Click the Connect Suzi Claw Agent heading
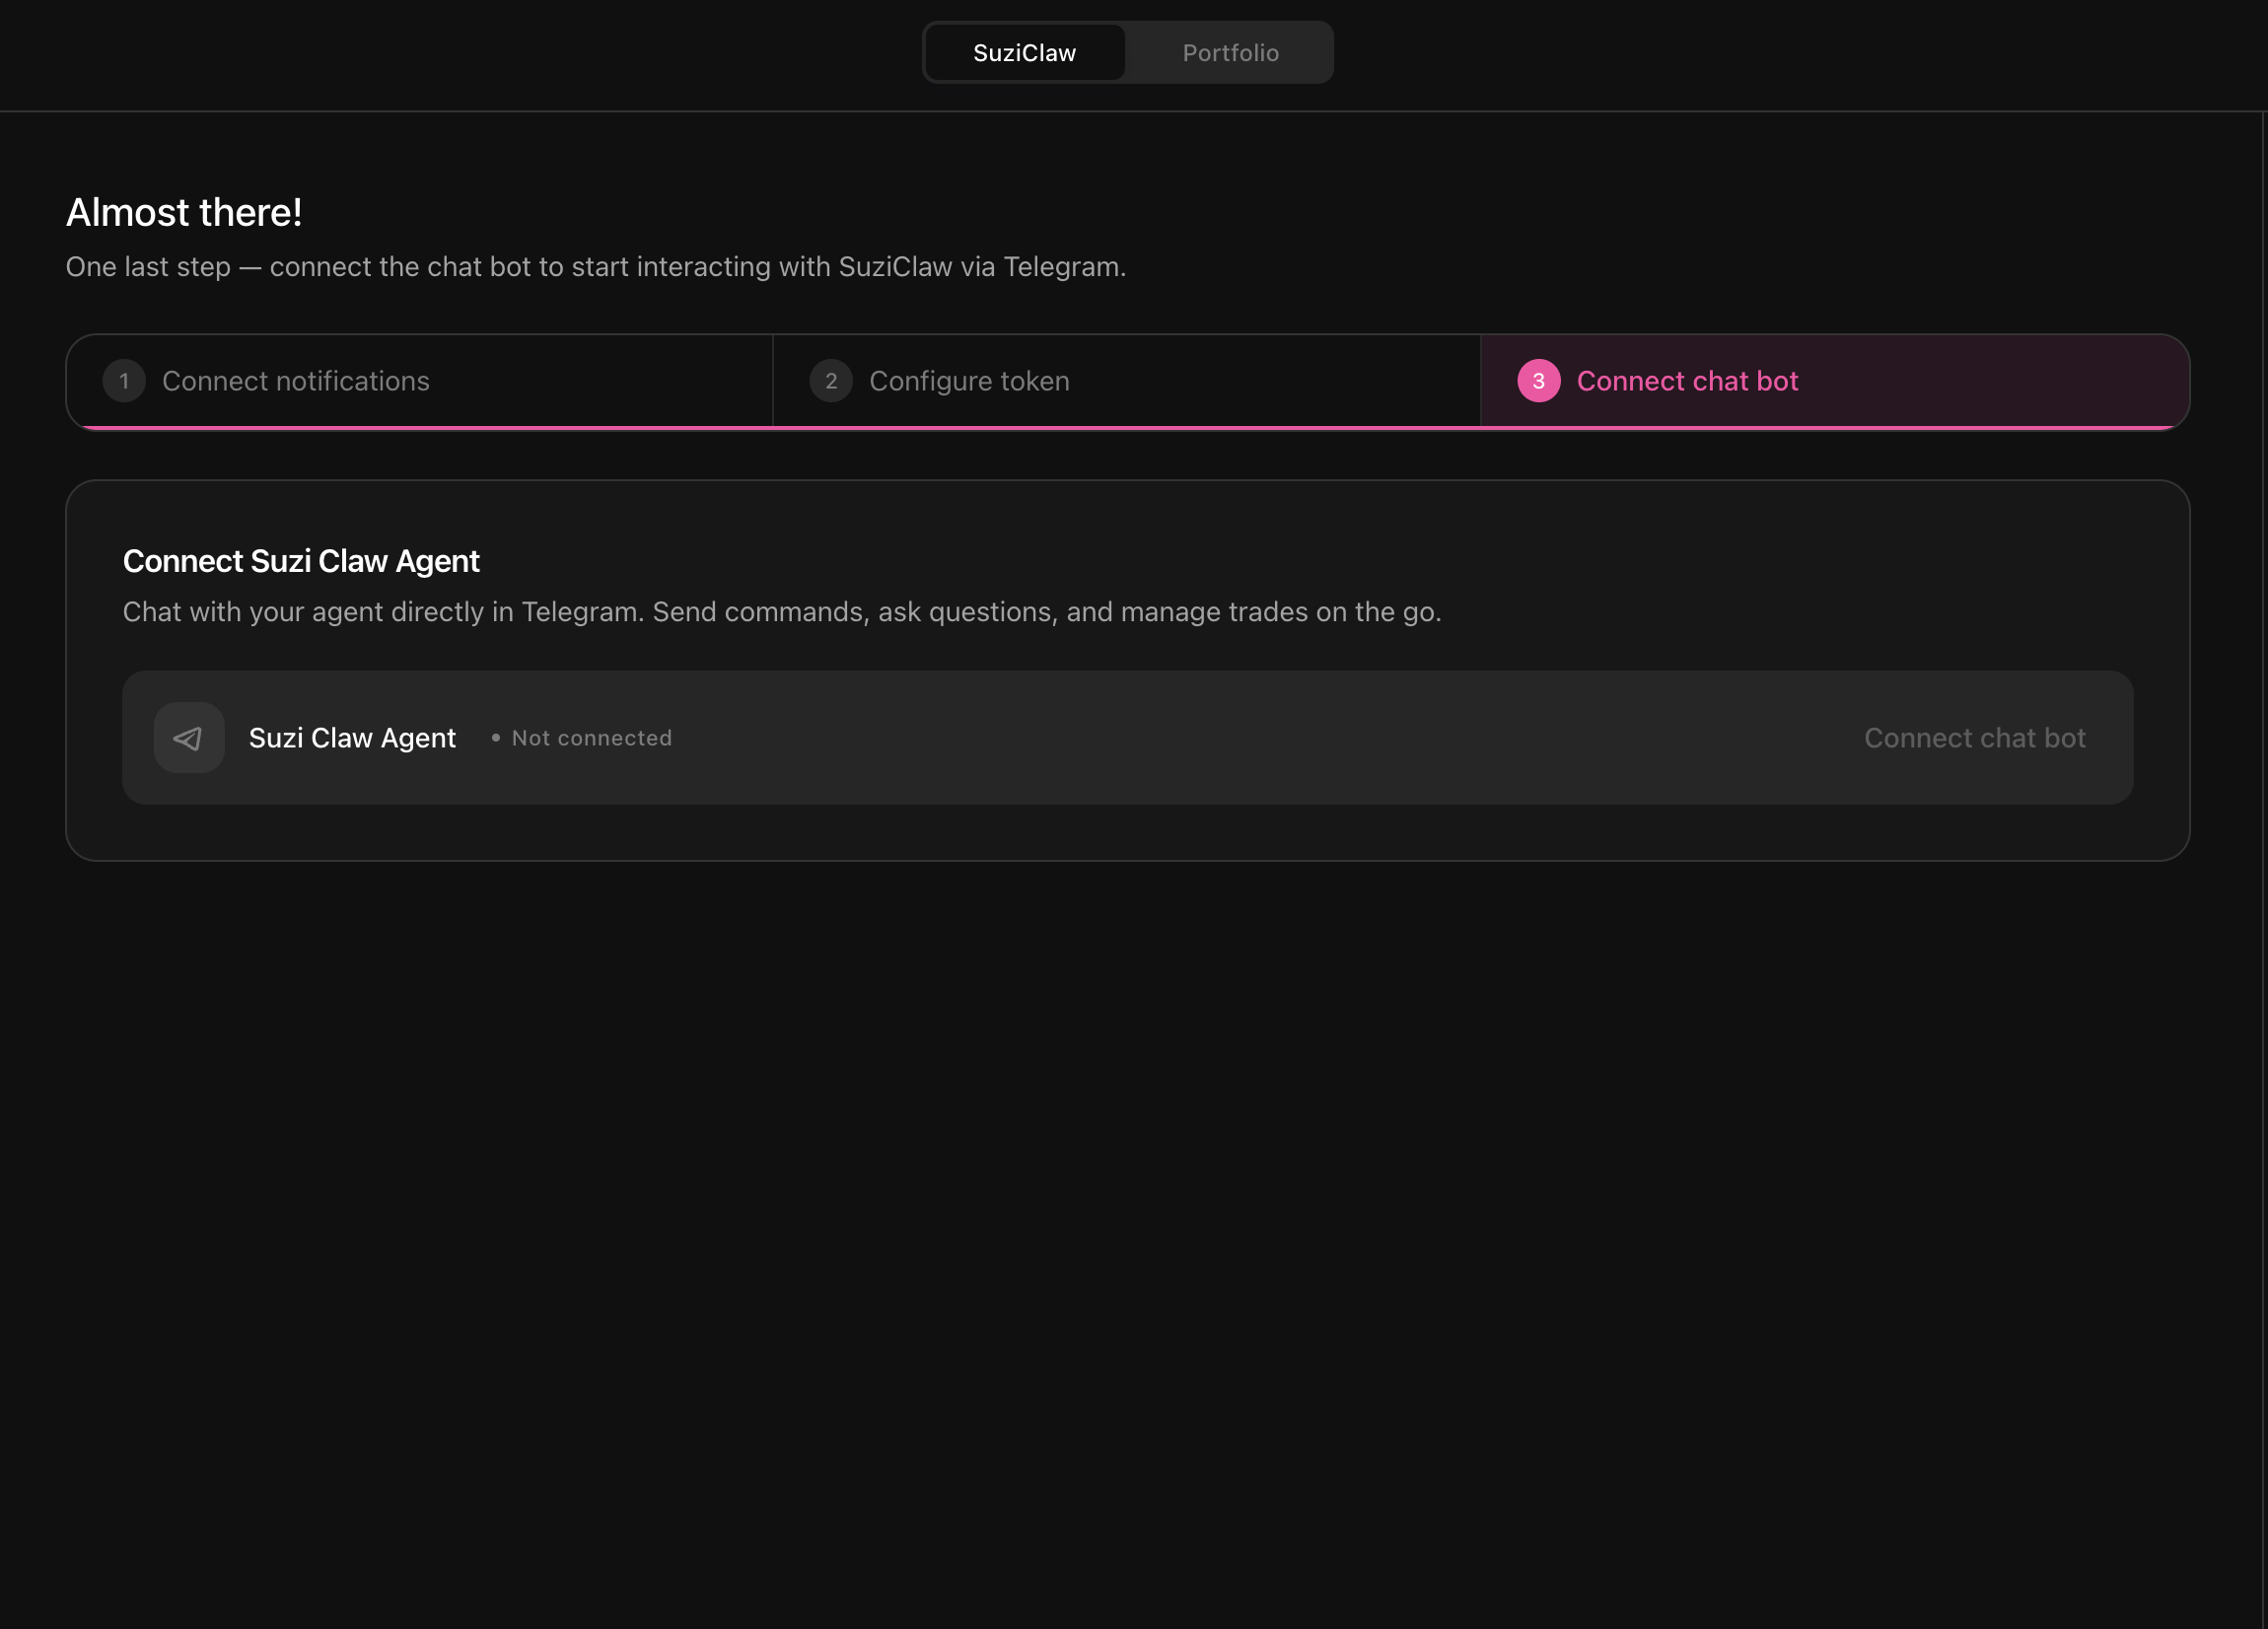Viewport: 2268px width, 1629px height. point(301,561)
